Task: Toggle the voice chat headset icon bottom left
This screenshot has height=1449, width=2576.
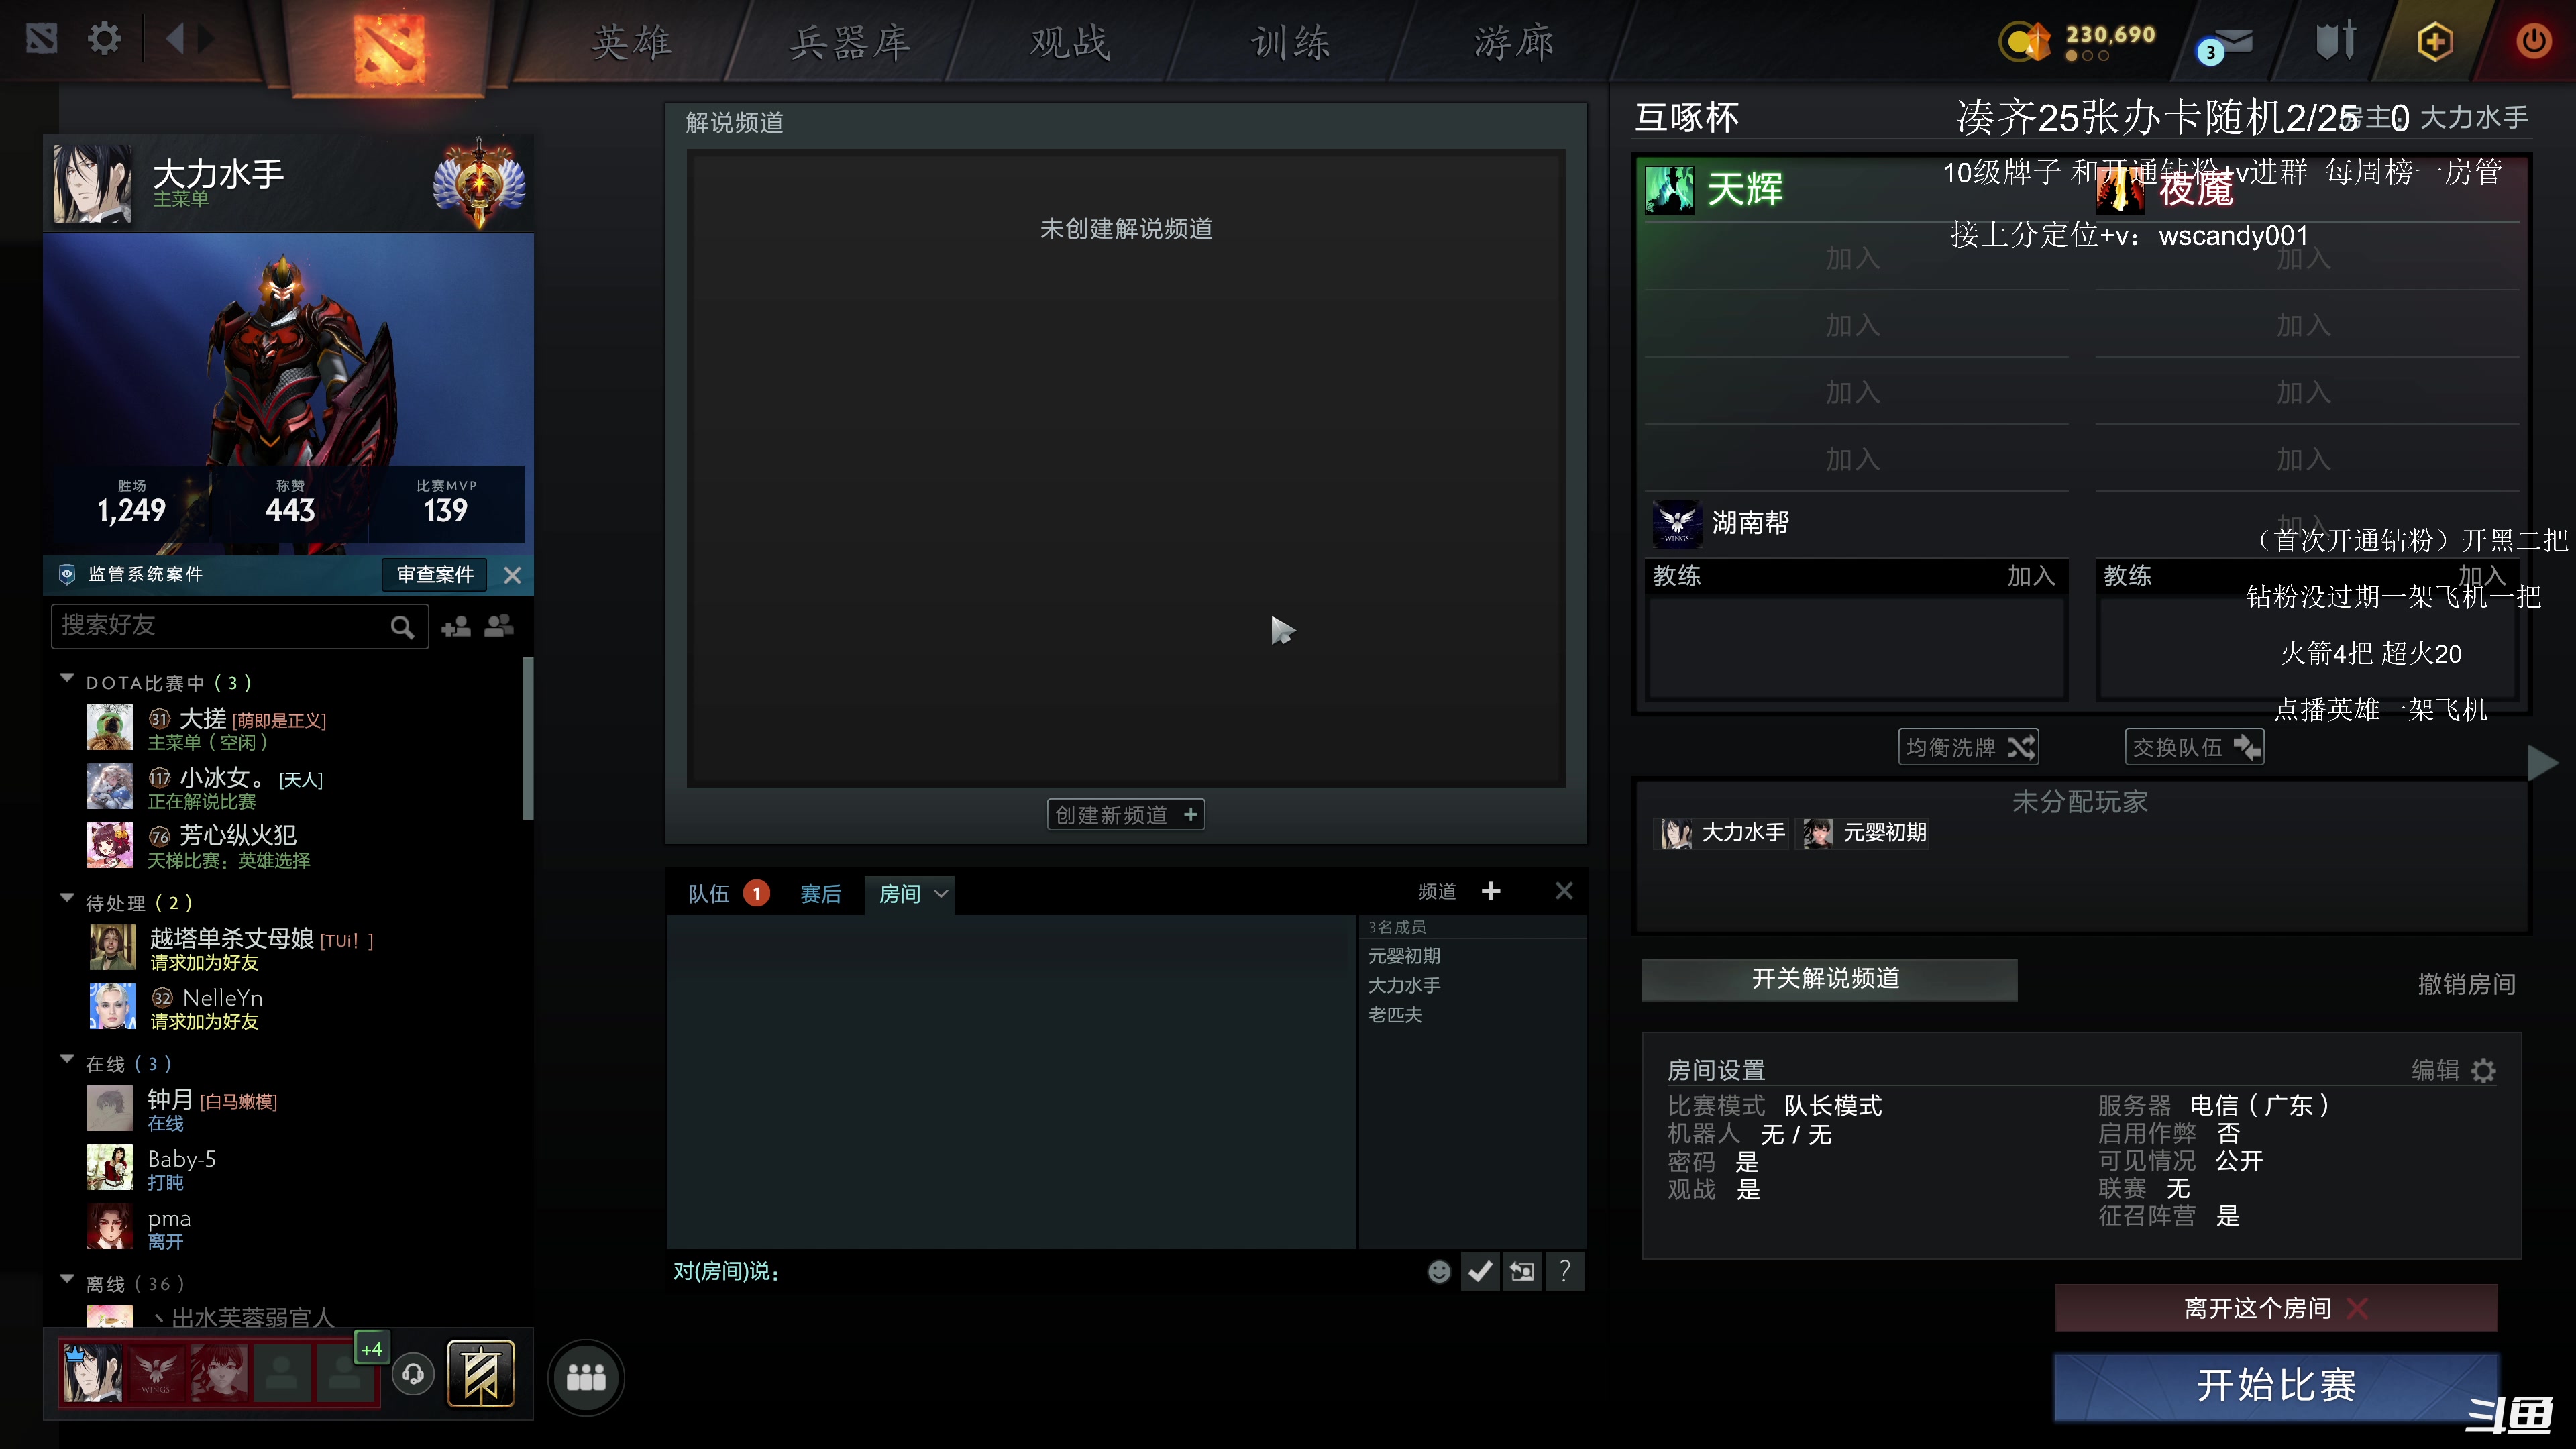Action: 413,1374
